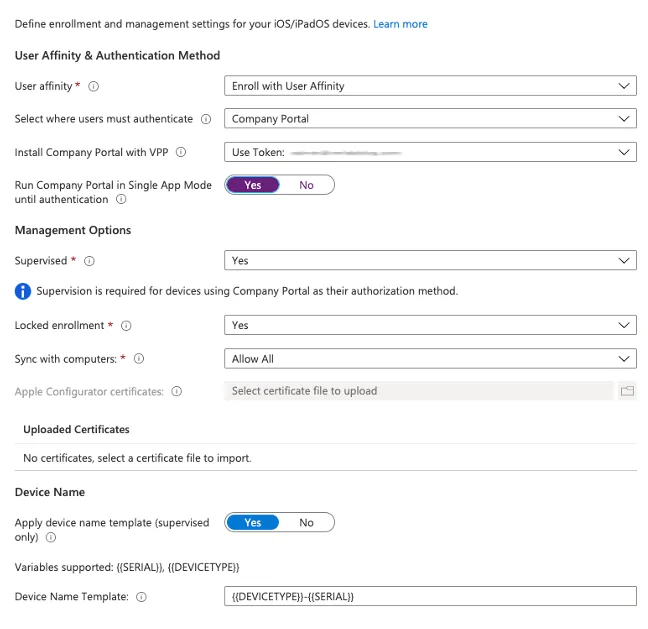The height and width of the screenshot is (629, 648).
Task: Click the Device Name Template text field
Action: click(430, 597)
